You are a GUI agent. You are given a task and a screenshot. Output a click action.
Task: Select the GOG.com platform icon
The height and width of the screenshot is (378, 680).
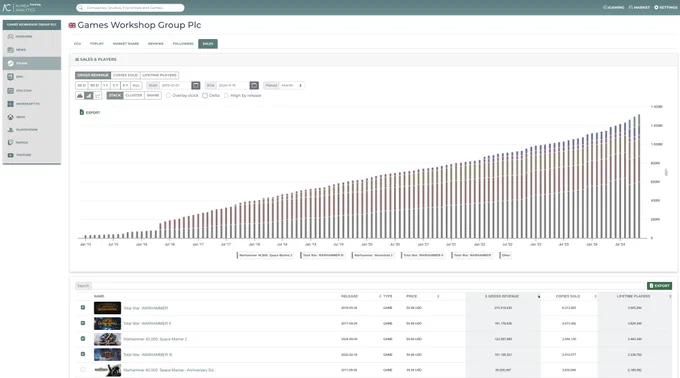[10, 91]
